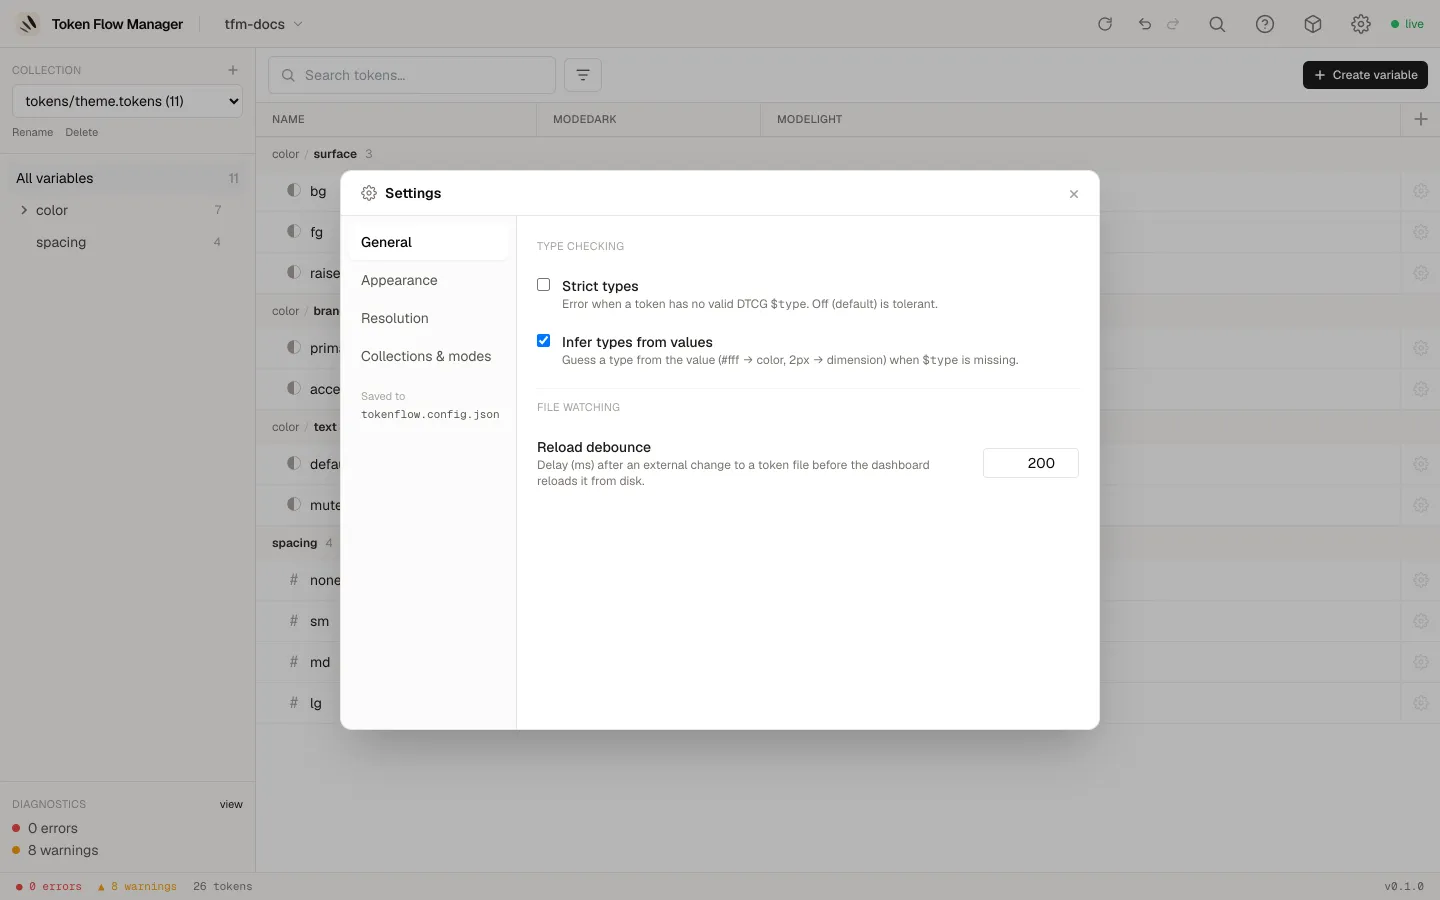Click the Token Flow Manager logo icon
The height and width of the screenshot is (900, 1440).
point(28,24)
